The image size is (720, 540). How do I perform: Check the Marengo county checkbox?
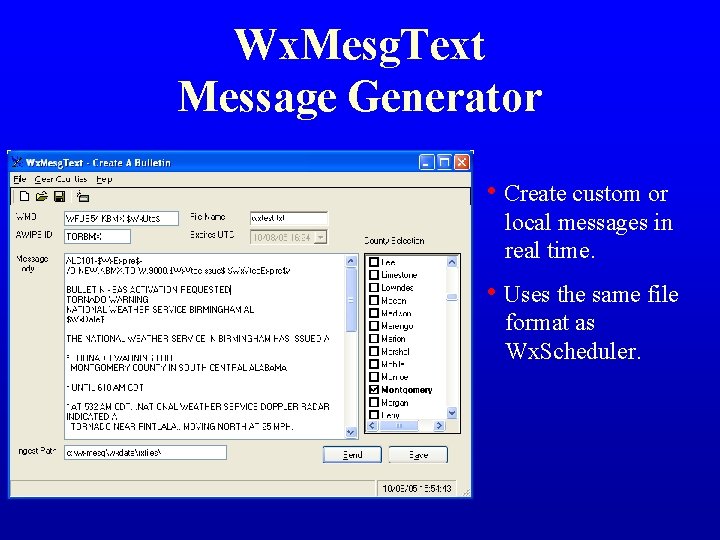tap(374, 326)
